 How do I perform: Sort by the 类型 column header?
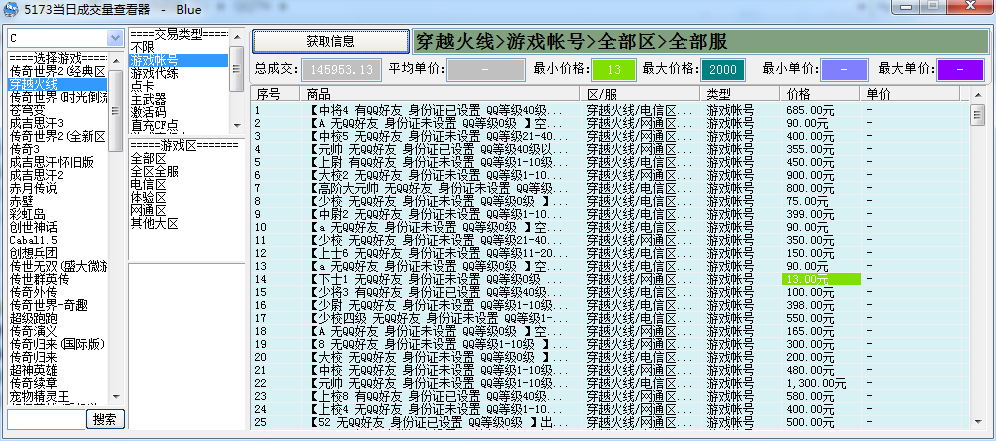(741, 94)
